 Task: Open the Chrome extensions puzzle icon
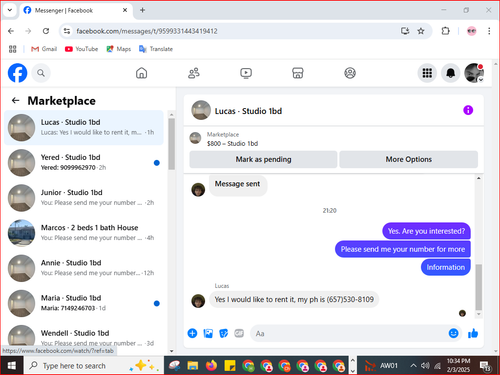coord(445,31)
